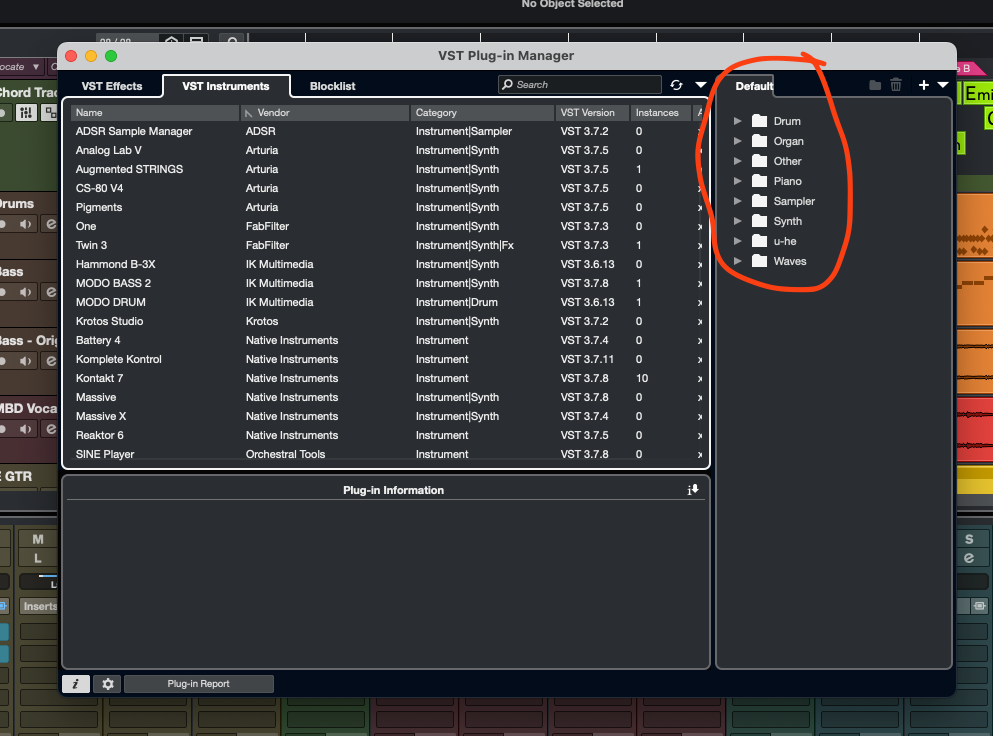Switch to the VST Effects tab
993x736 pixels.
click(x=112, y=86)
